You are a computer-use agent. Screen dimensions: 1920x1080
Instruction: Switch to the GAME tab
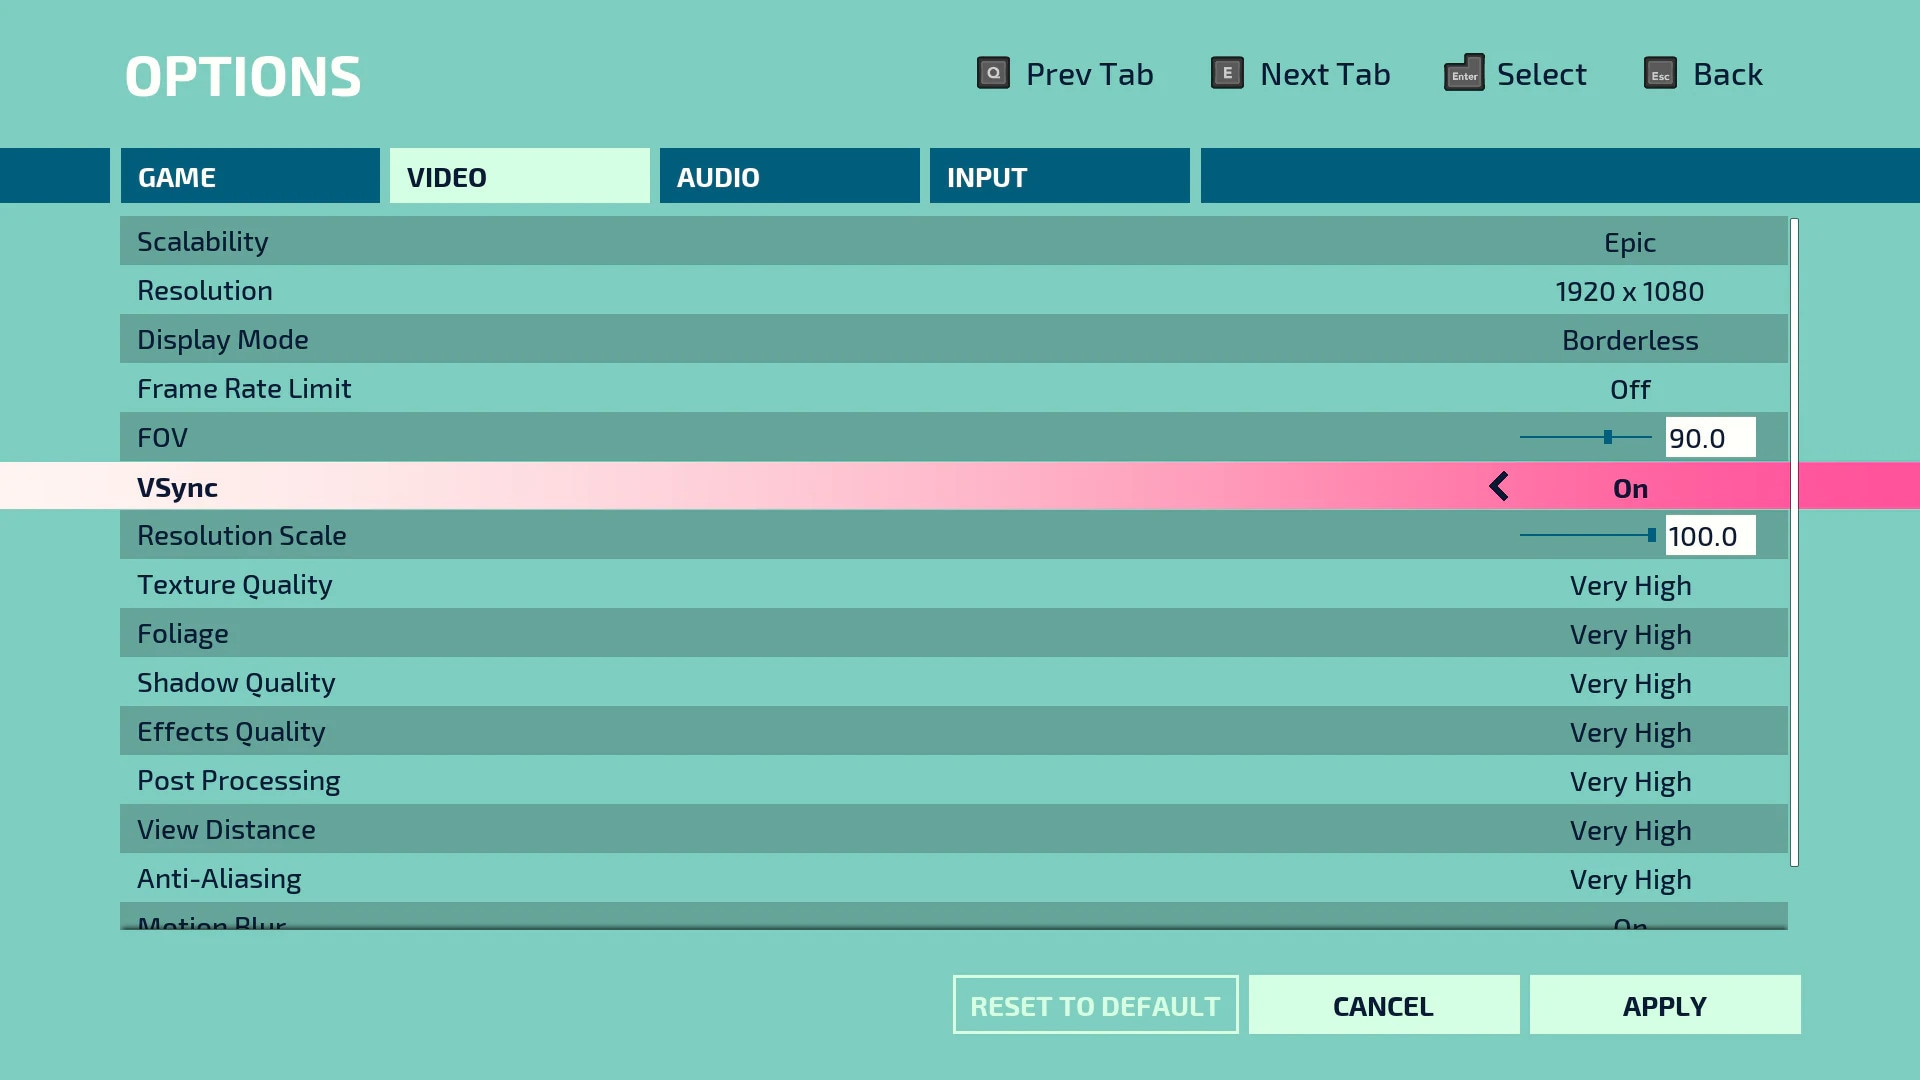250,176
